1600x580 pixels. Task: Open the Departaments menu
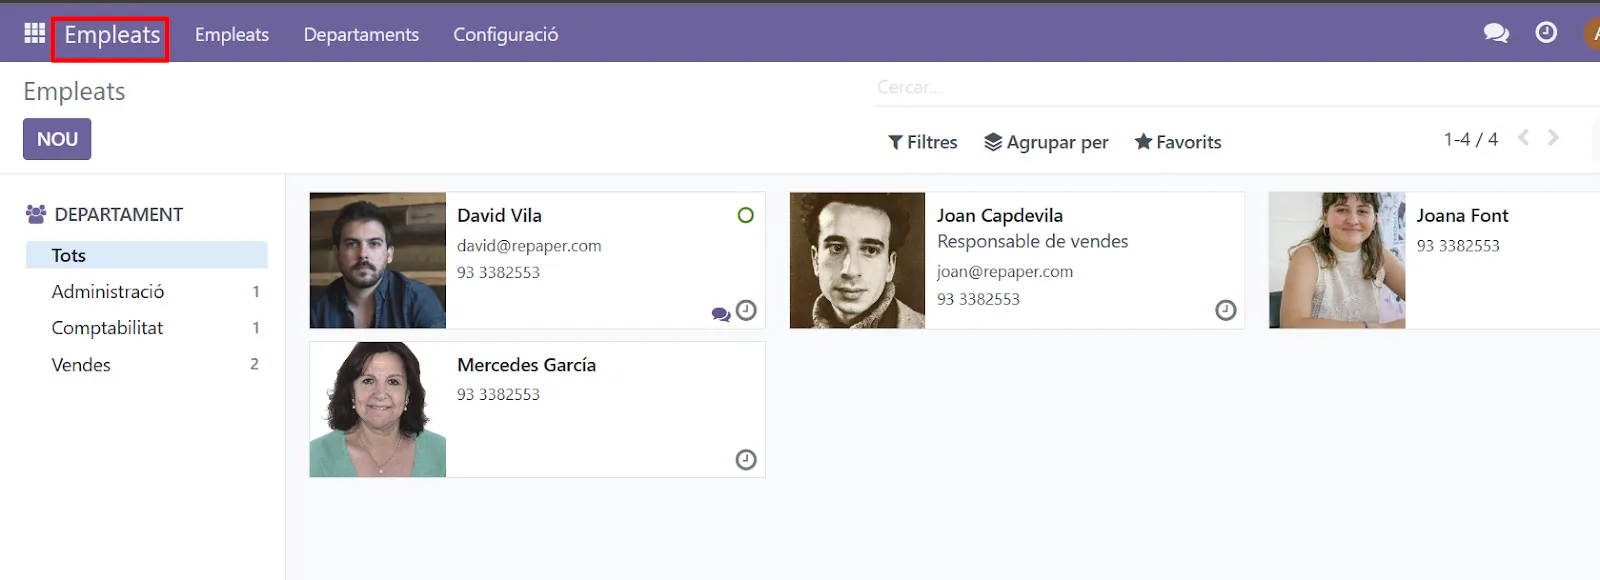tap(361, 34)
